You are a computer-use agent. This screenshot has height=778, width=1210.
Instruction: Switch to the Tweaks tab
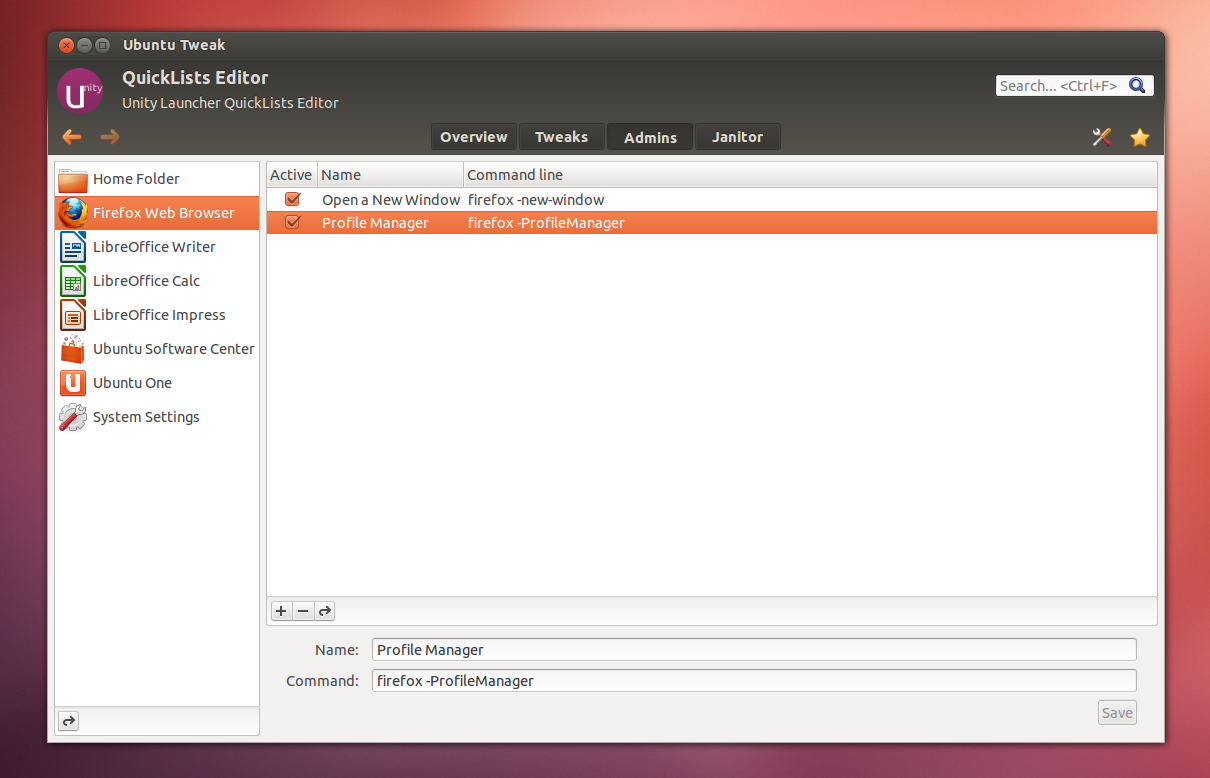pos(561,137)
